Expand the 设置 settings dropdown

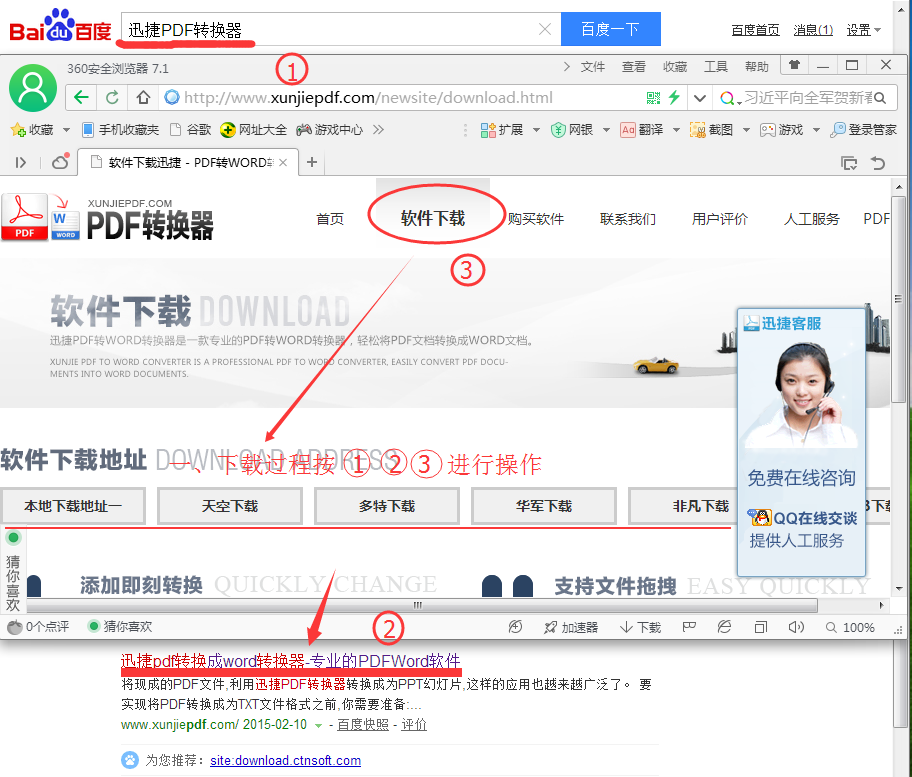[863, 30]
